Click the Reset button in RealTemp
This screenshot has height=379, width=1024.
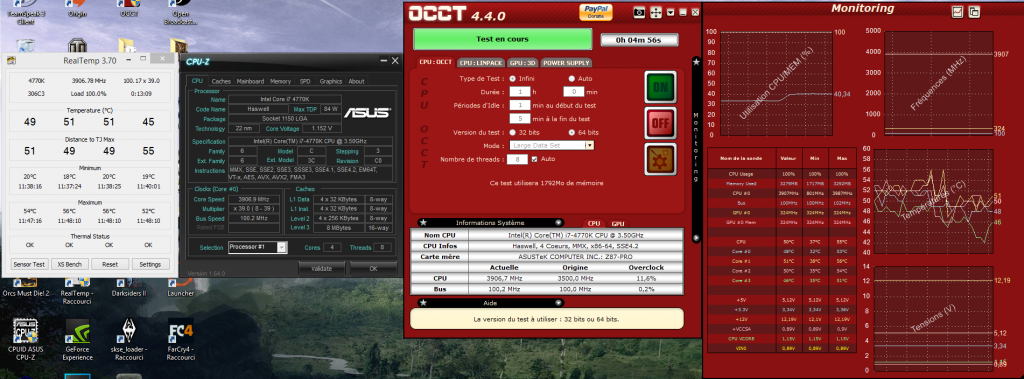coord(110,264)
